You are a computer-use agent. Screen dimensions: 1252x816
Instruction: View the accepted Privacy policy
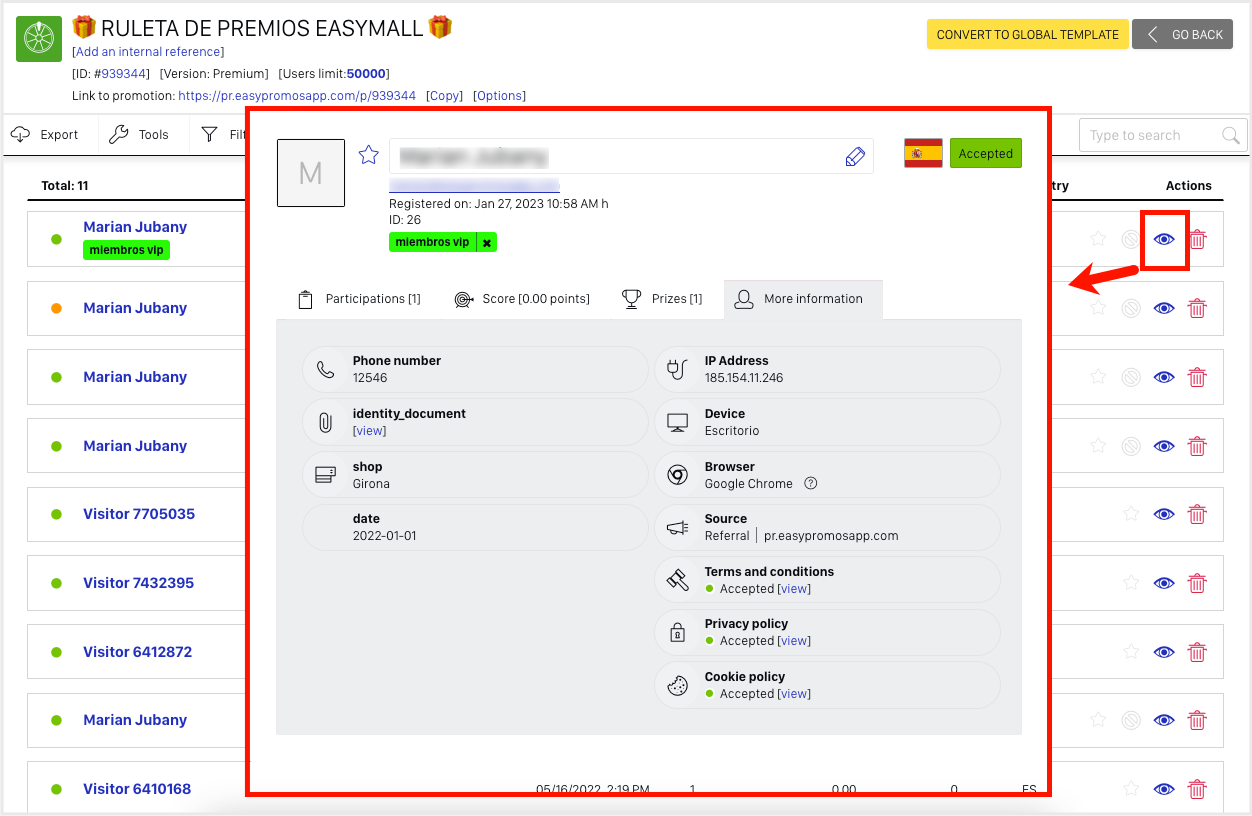(794, 641)
